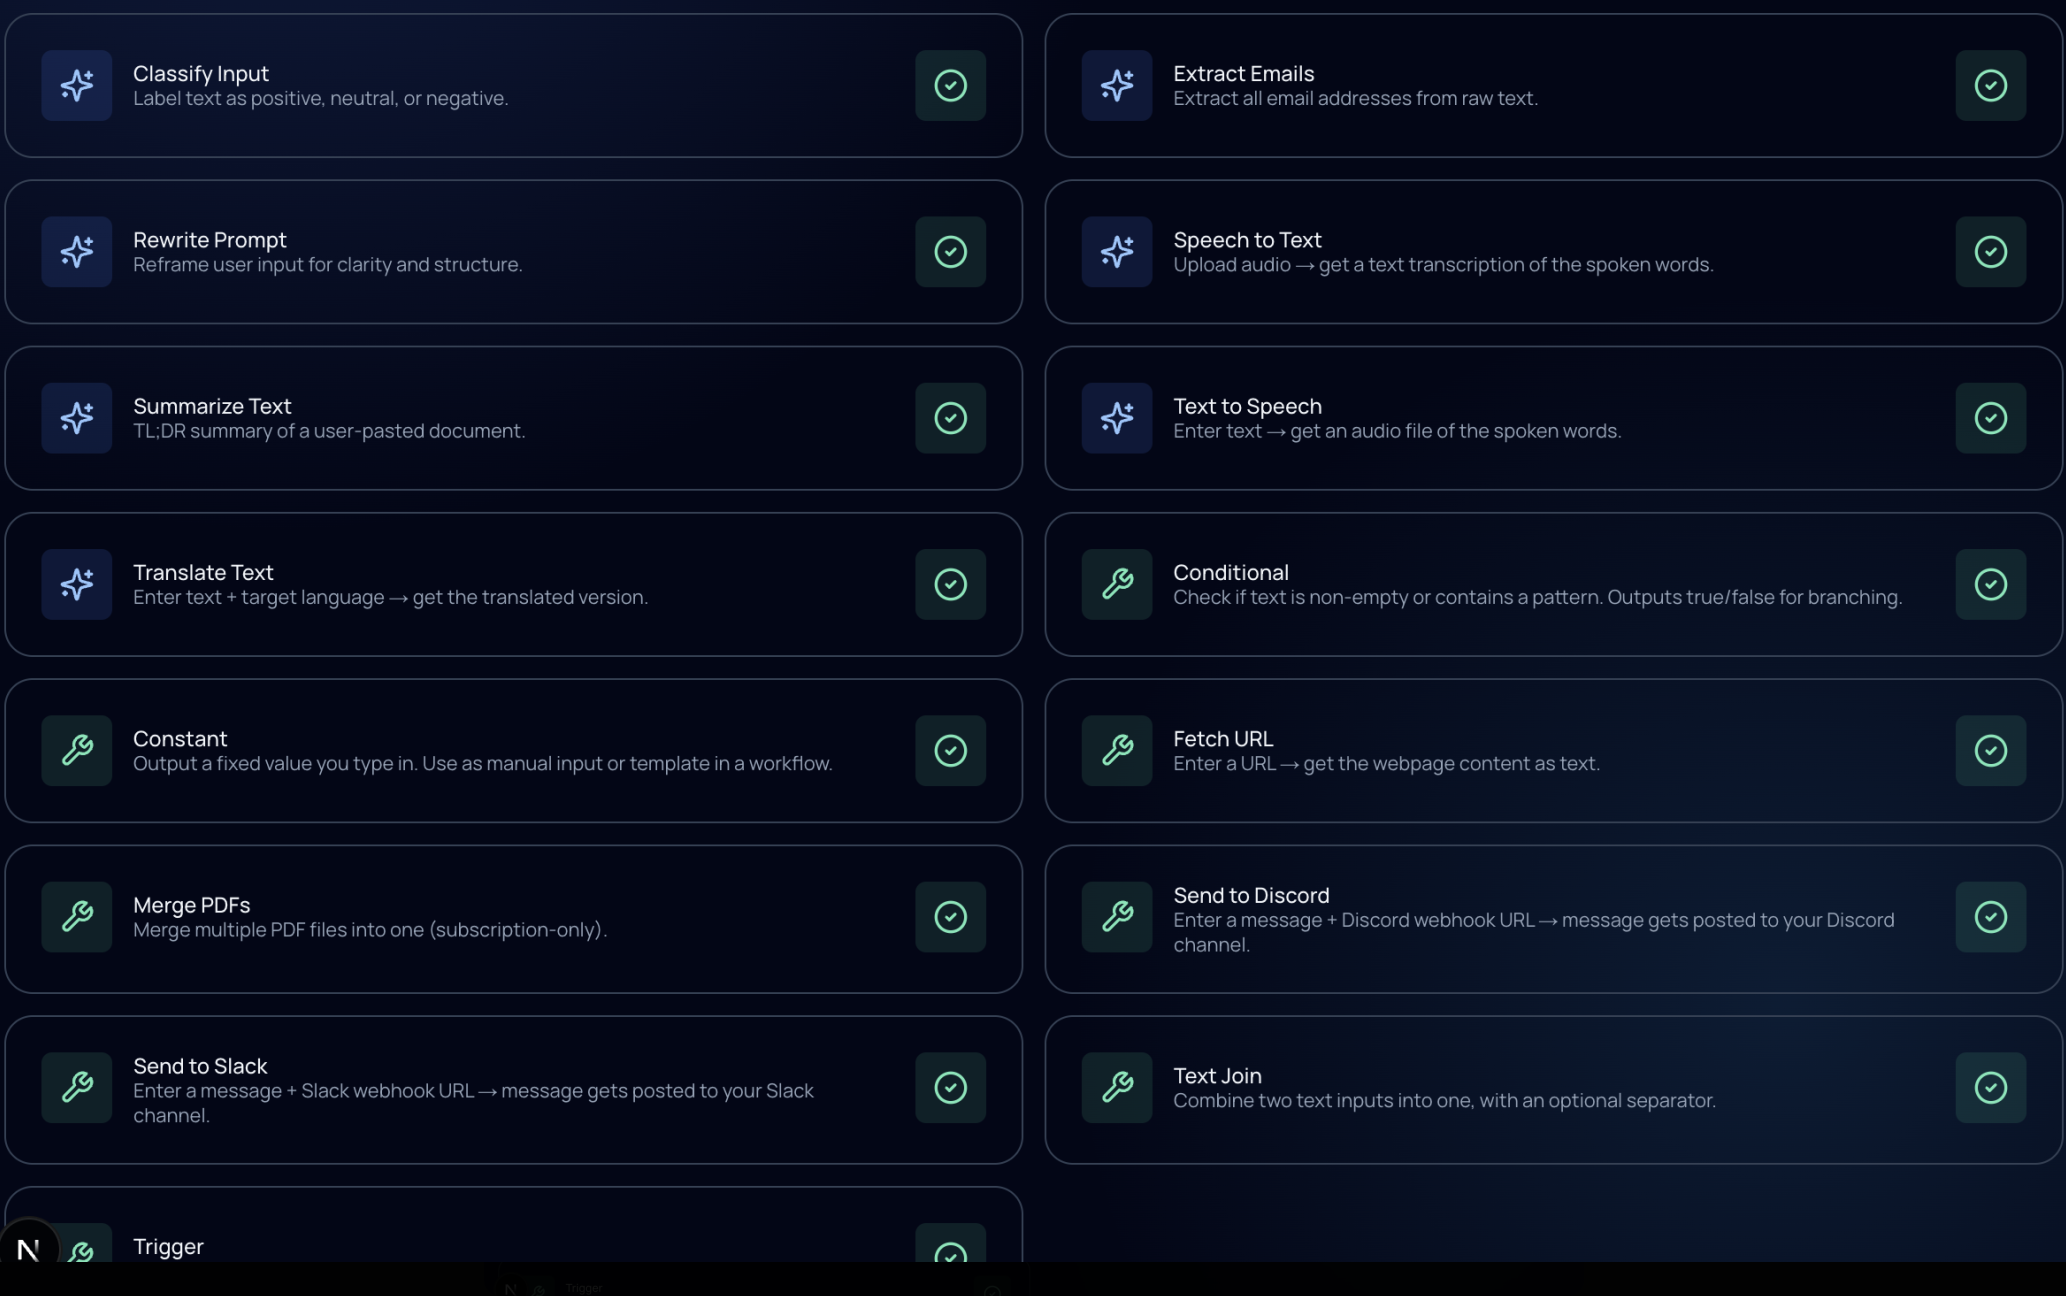Select the Summarize Text card title
The width and height of the screenshot is (2066, 1296).
[x=212, y=406]
